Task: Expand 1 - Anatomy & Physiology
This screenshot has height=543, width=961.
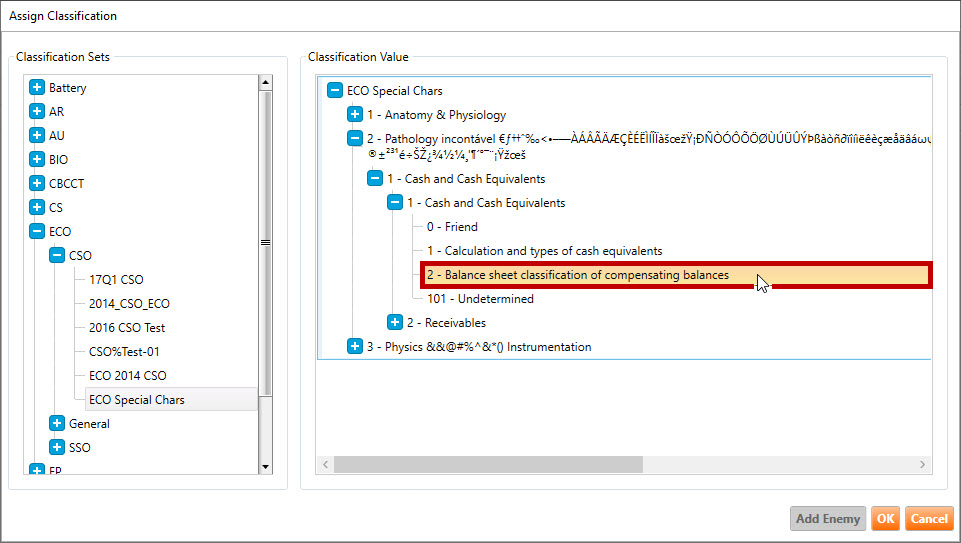Action: [x=355, y=115]
